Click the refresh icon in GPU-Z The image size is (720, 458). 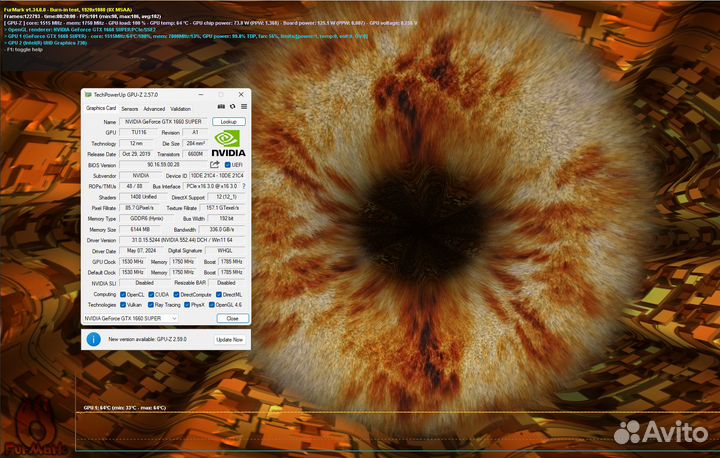pos(232,107)
